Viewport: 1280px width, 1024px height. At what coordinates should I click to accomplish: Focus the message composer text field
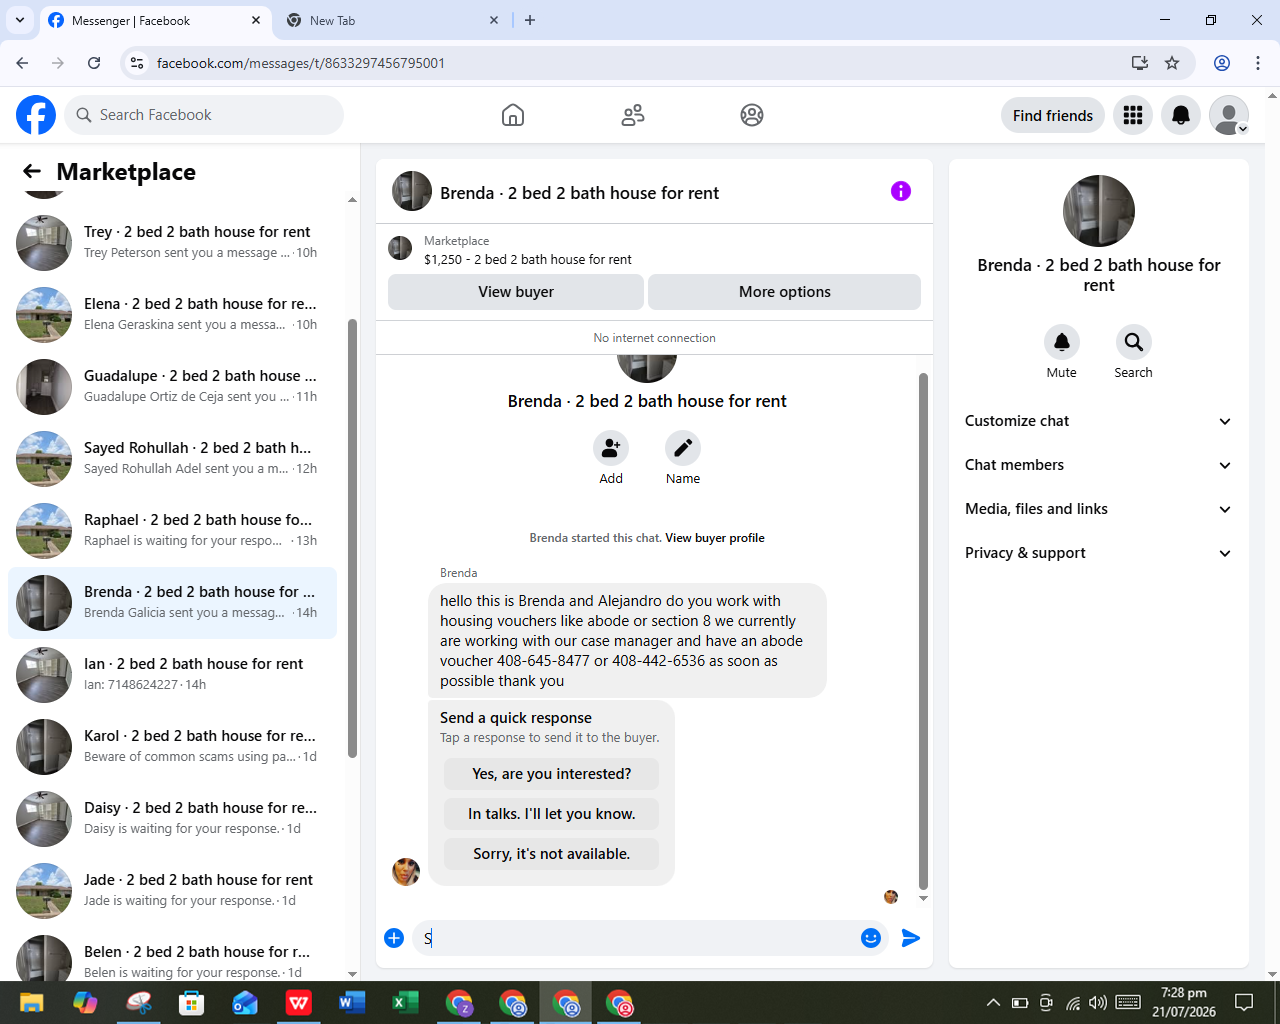pos(635,938)
